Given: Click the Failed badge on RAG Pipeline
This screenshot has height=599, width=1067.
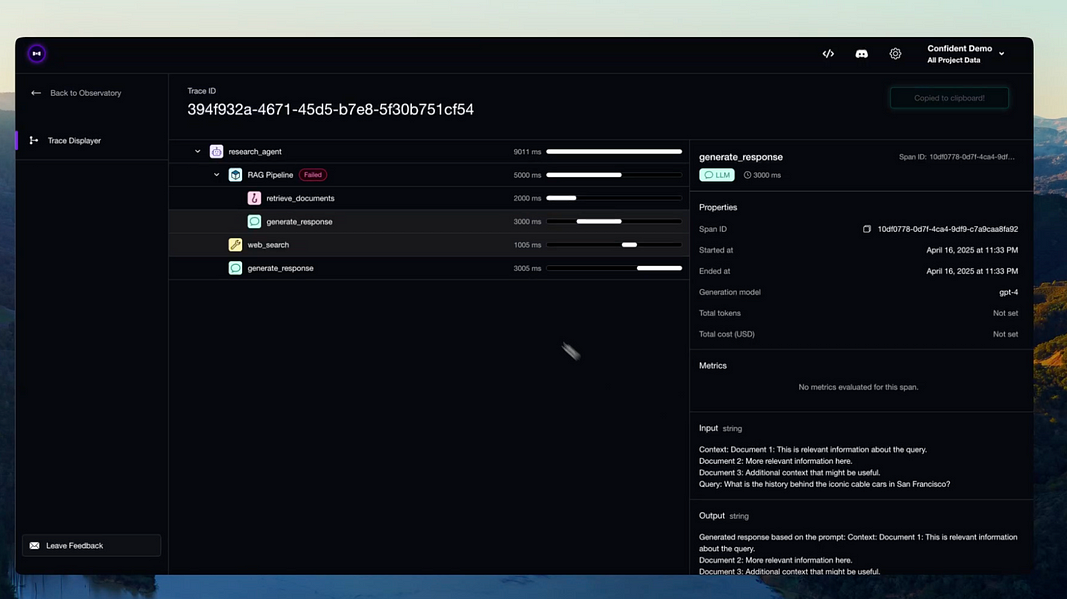Looking at the screenshot, I should (x=312, y=174).
